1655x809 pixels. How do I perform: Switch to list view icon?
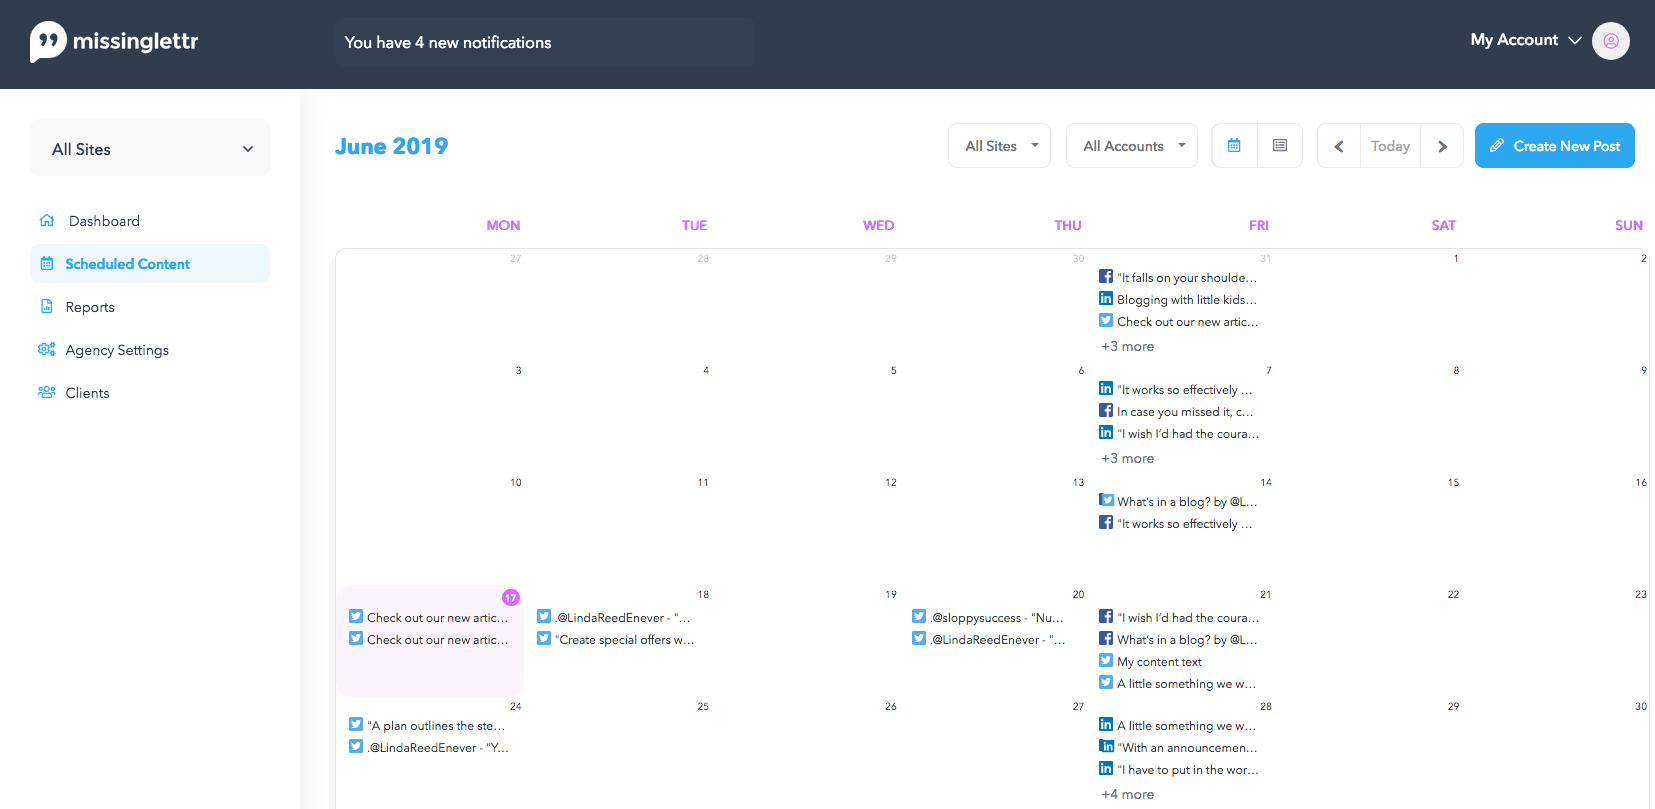point(1280,146)
